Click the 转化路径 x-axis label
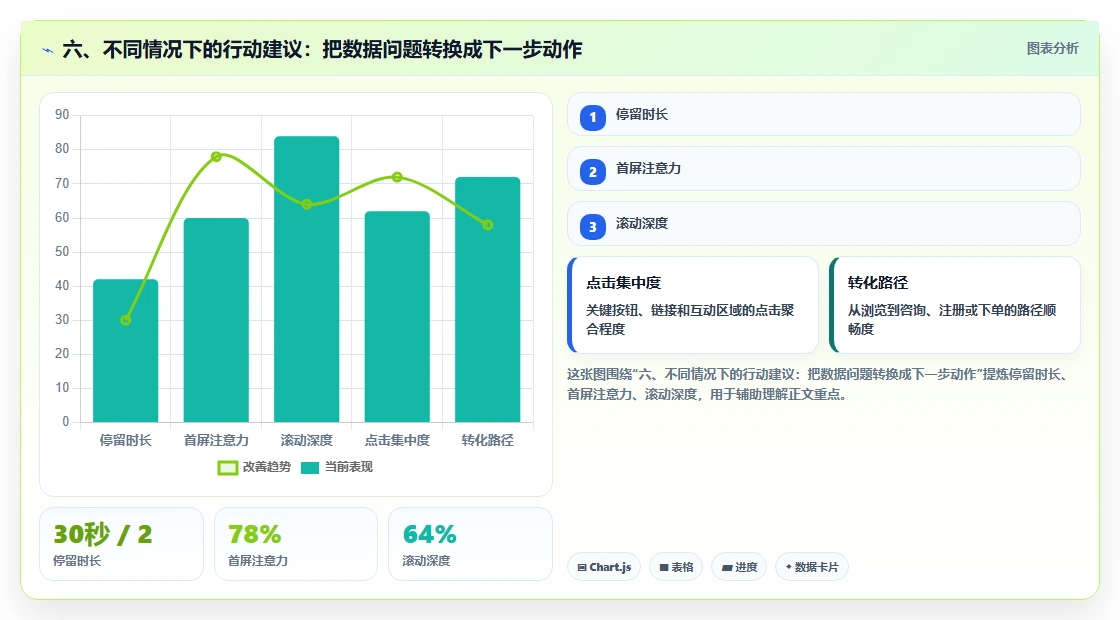 click(x=488, y=440)
